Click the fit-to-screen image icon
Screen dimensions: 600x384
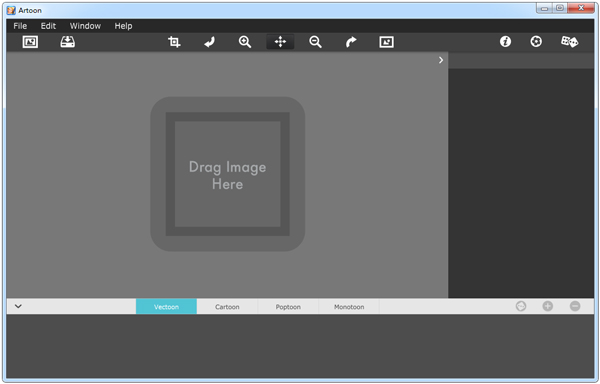[386, 42]
